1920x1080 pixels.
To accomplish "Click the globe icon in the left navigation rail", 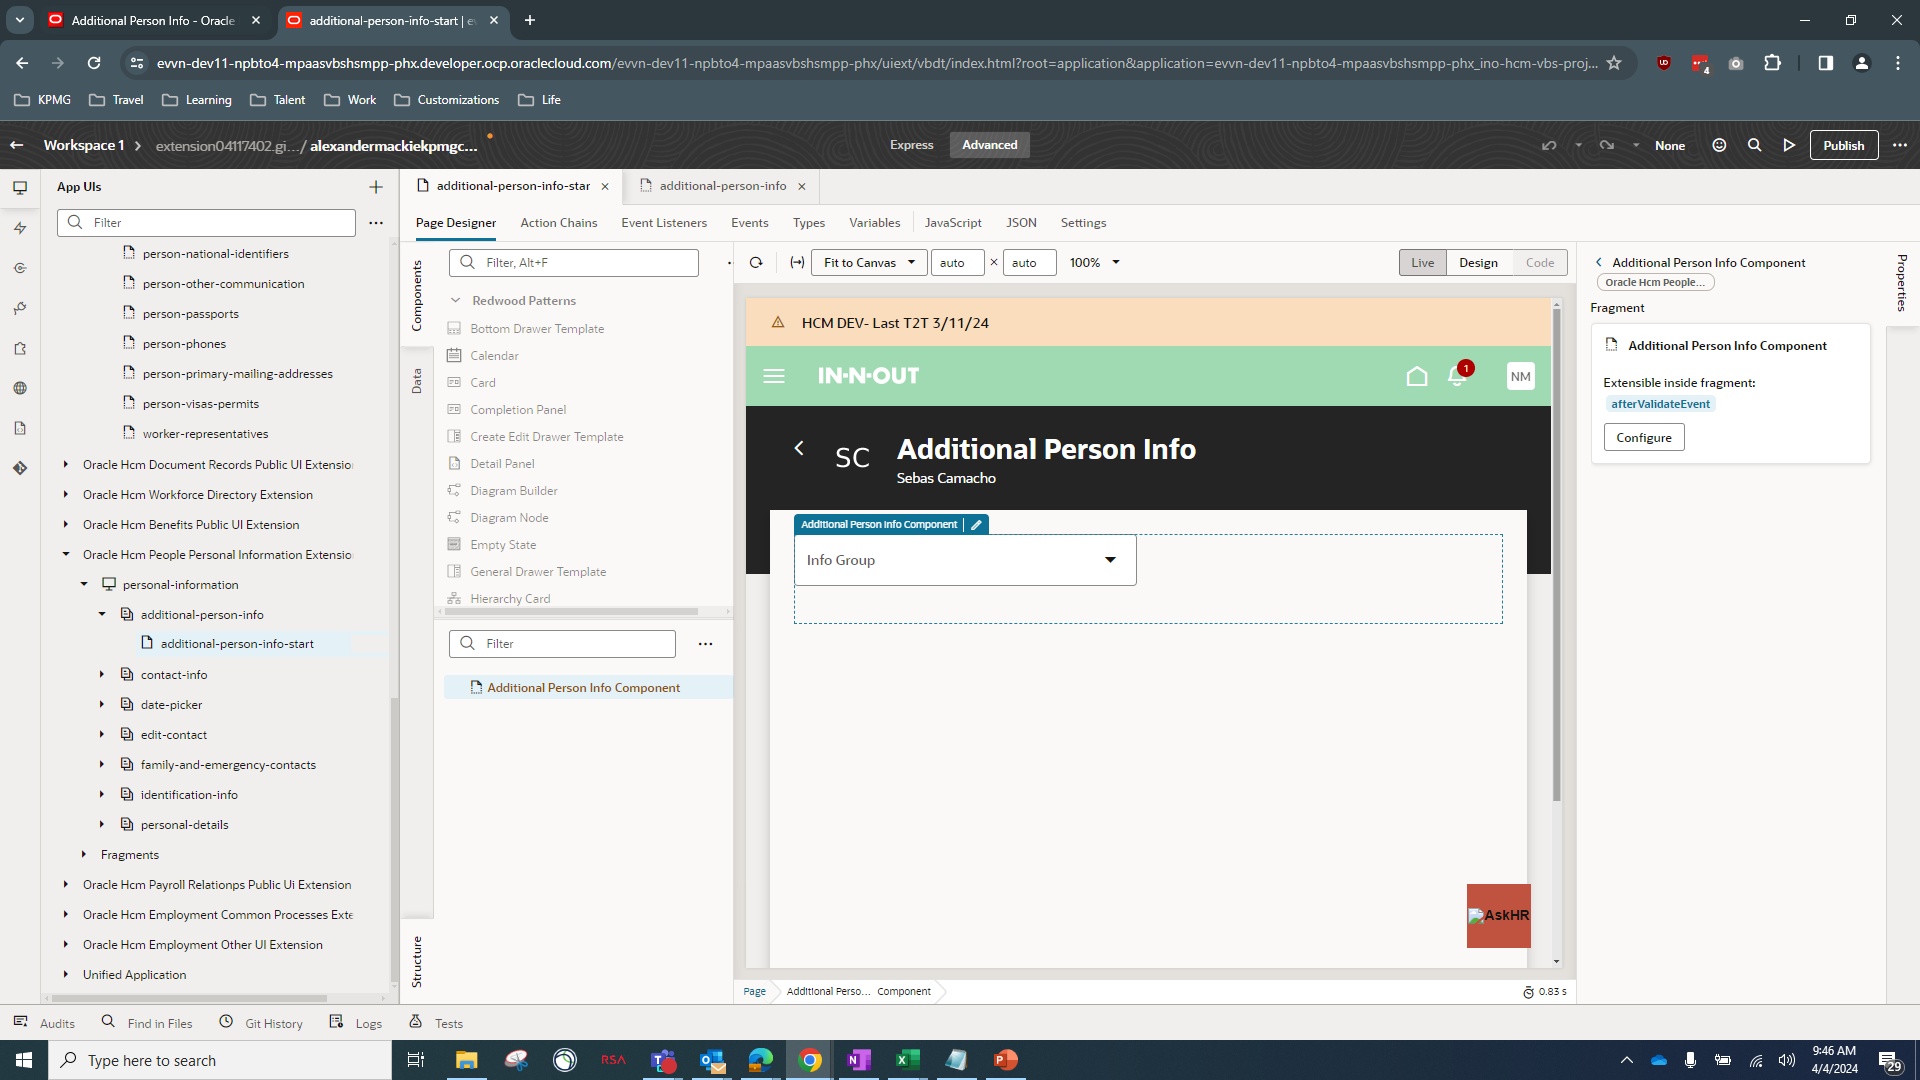I will pyautogui.click(x=19, y=388).
